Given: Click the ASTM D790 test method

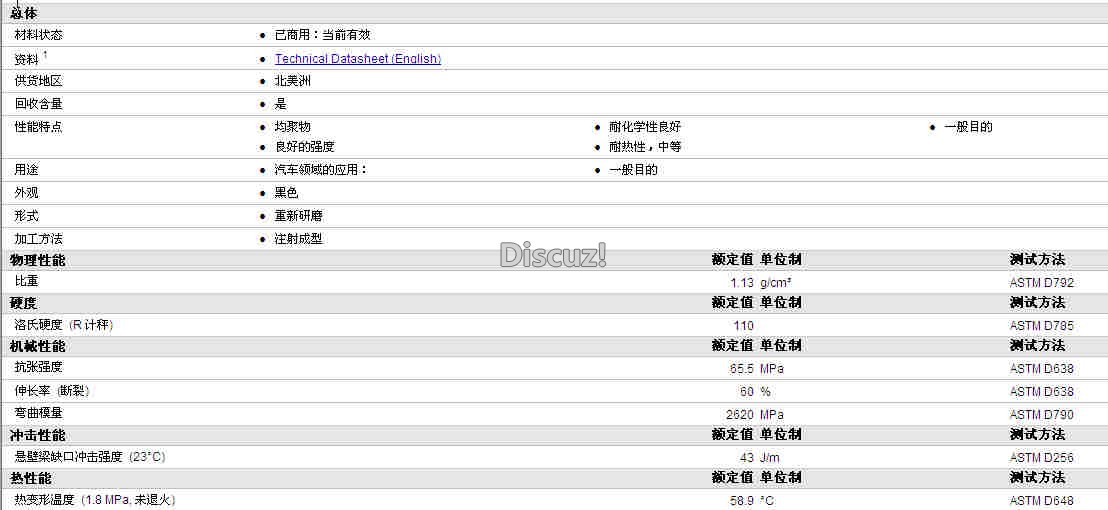Looking at the screenshot, I should [1042, 415].
